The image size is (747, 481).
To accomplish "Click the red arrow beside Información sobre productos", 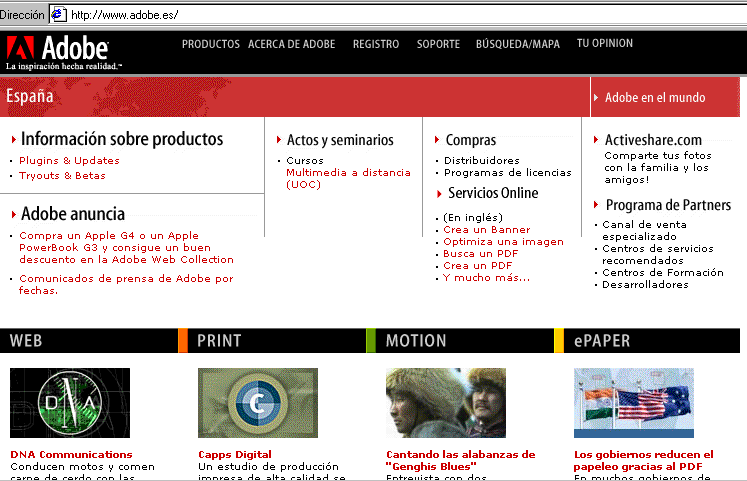I will [x=14, y=140].
